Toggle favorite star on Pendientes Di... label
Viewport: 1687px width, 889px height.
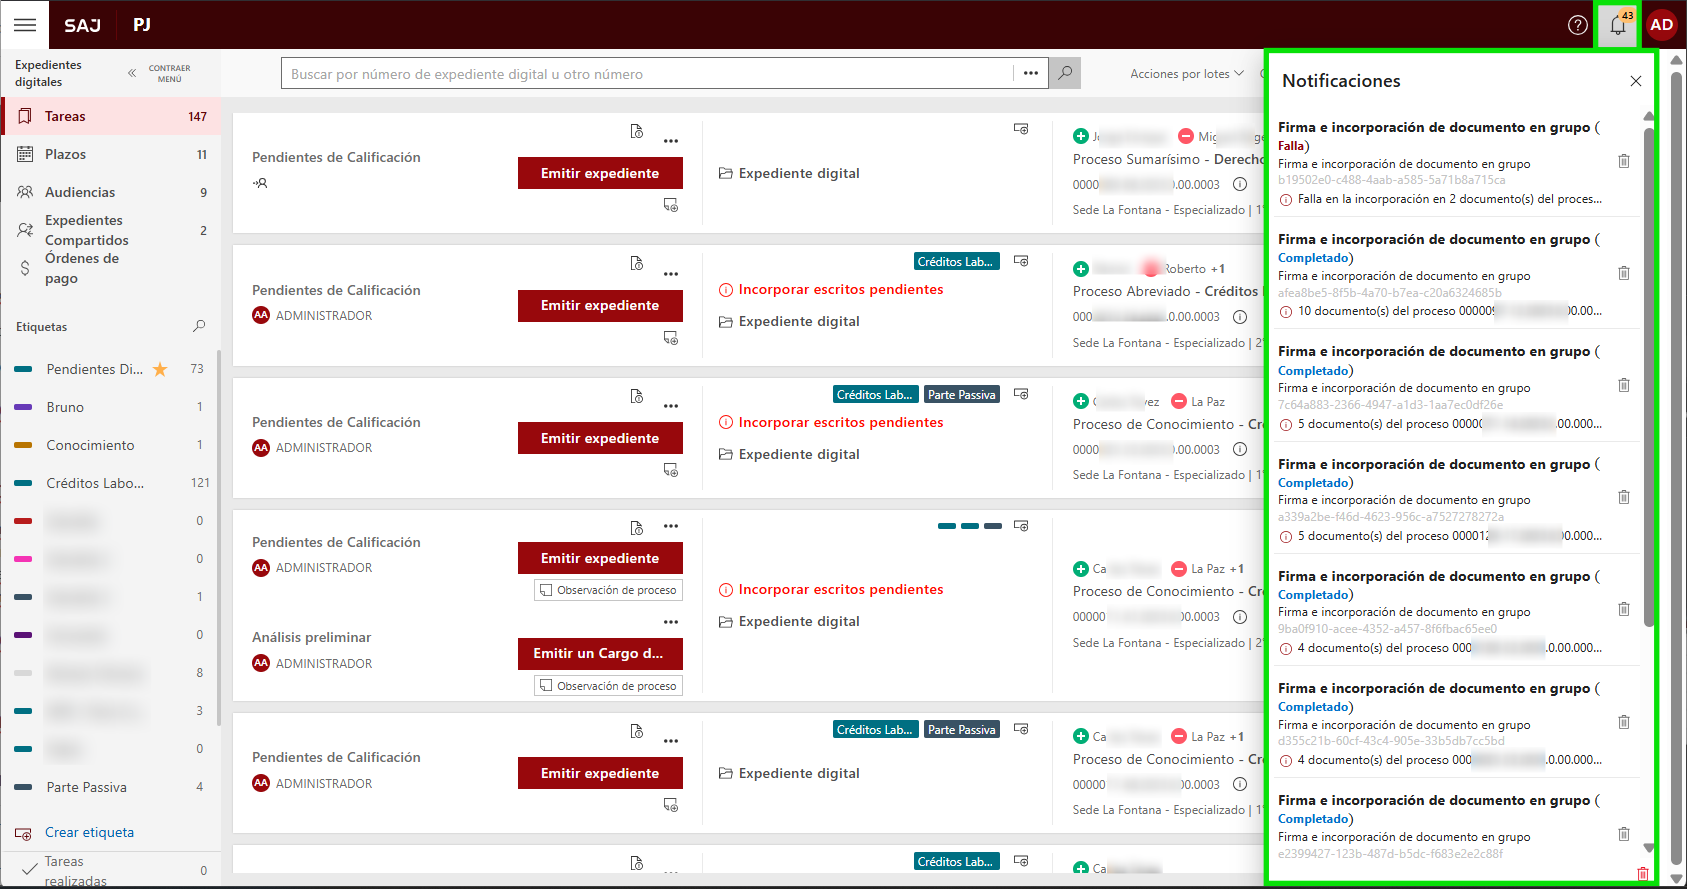[160, 369]
